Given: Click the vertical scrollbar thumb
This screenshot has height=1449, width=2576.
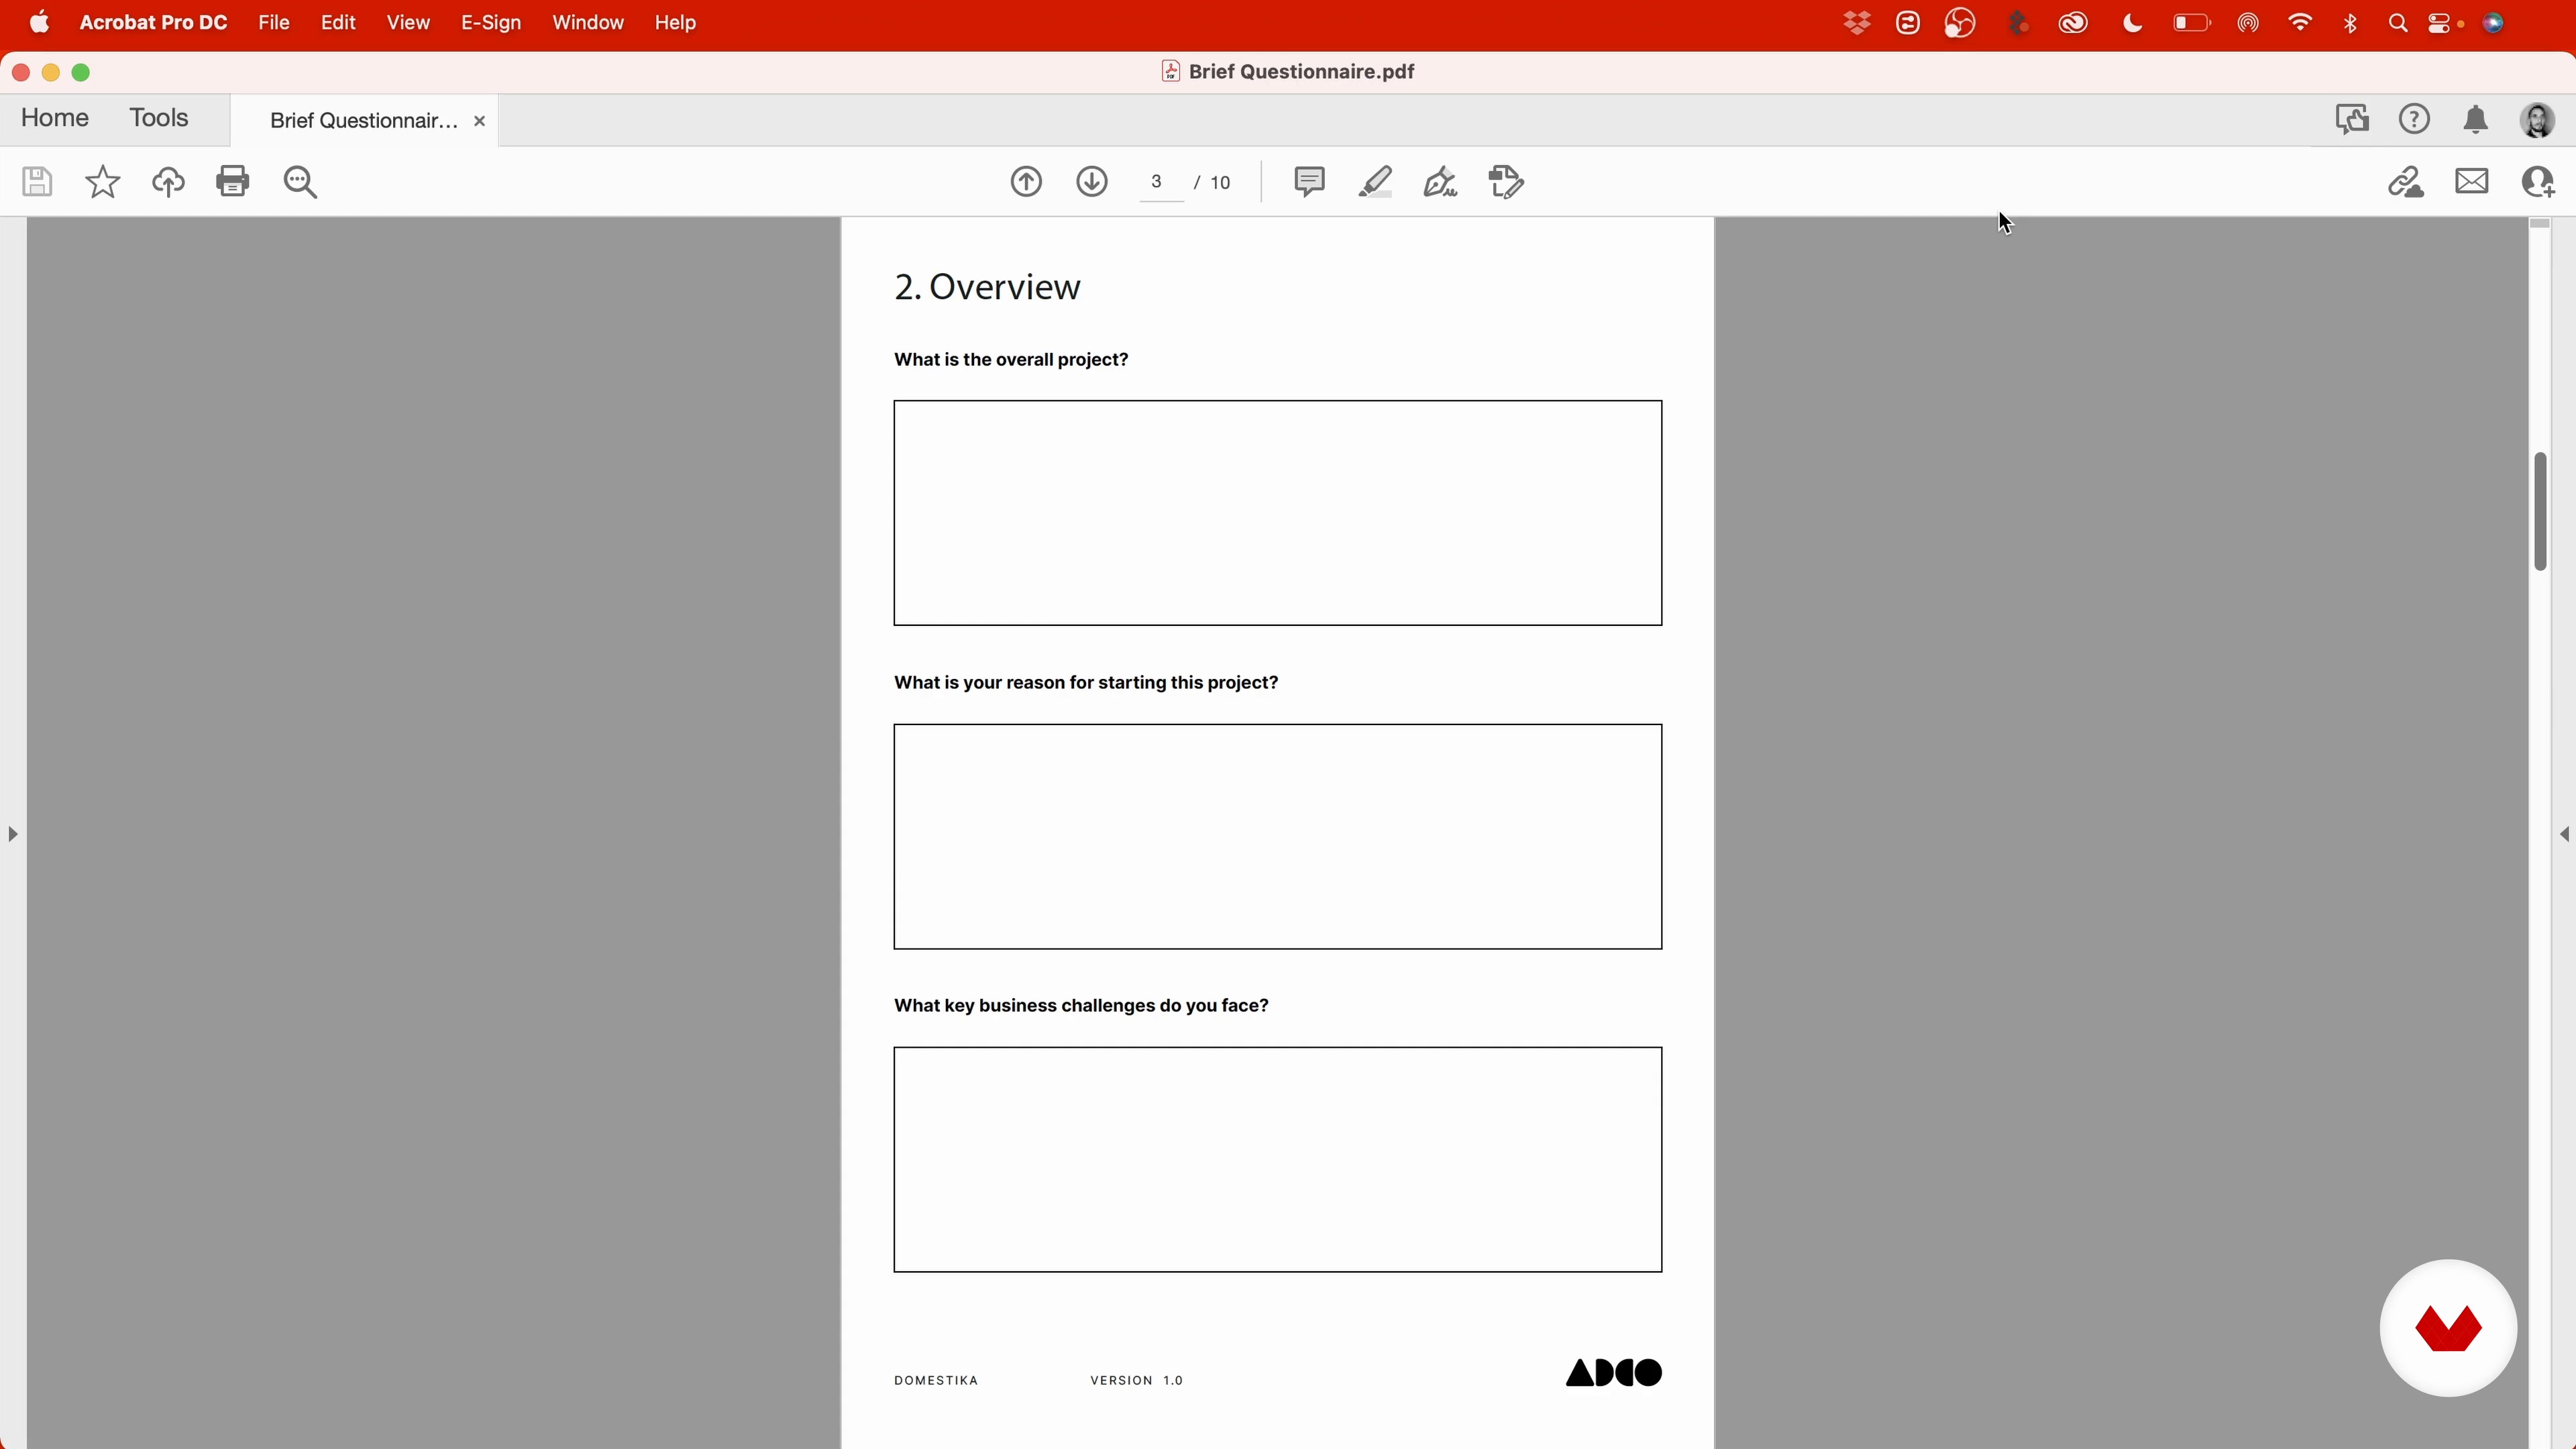Looking at the screenshot, I should (x=2540, y=511).
